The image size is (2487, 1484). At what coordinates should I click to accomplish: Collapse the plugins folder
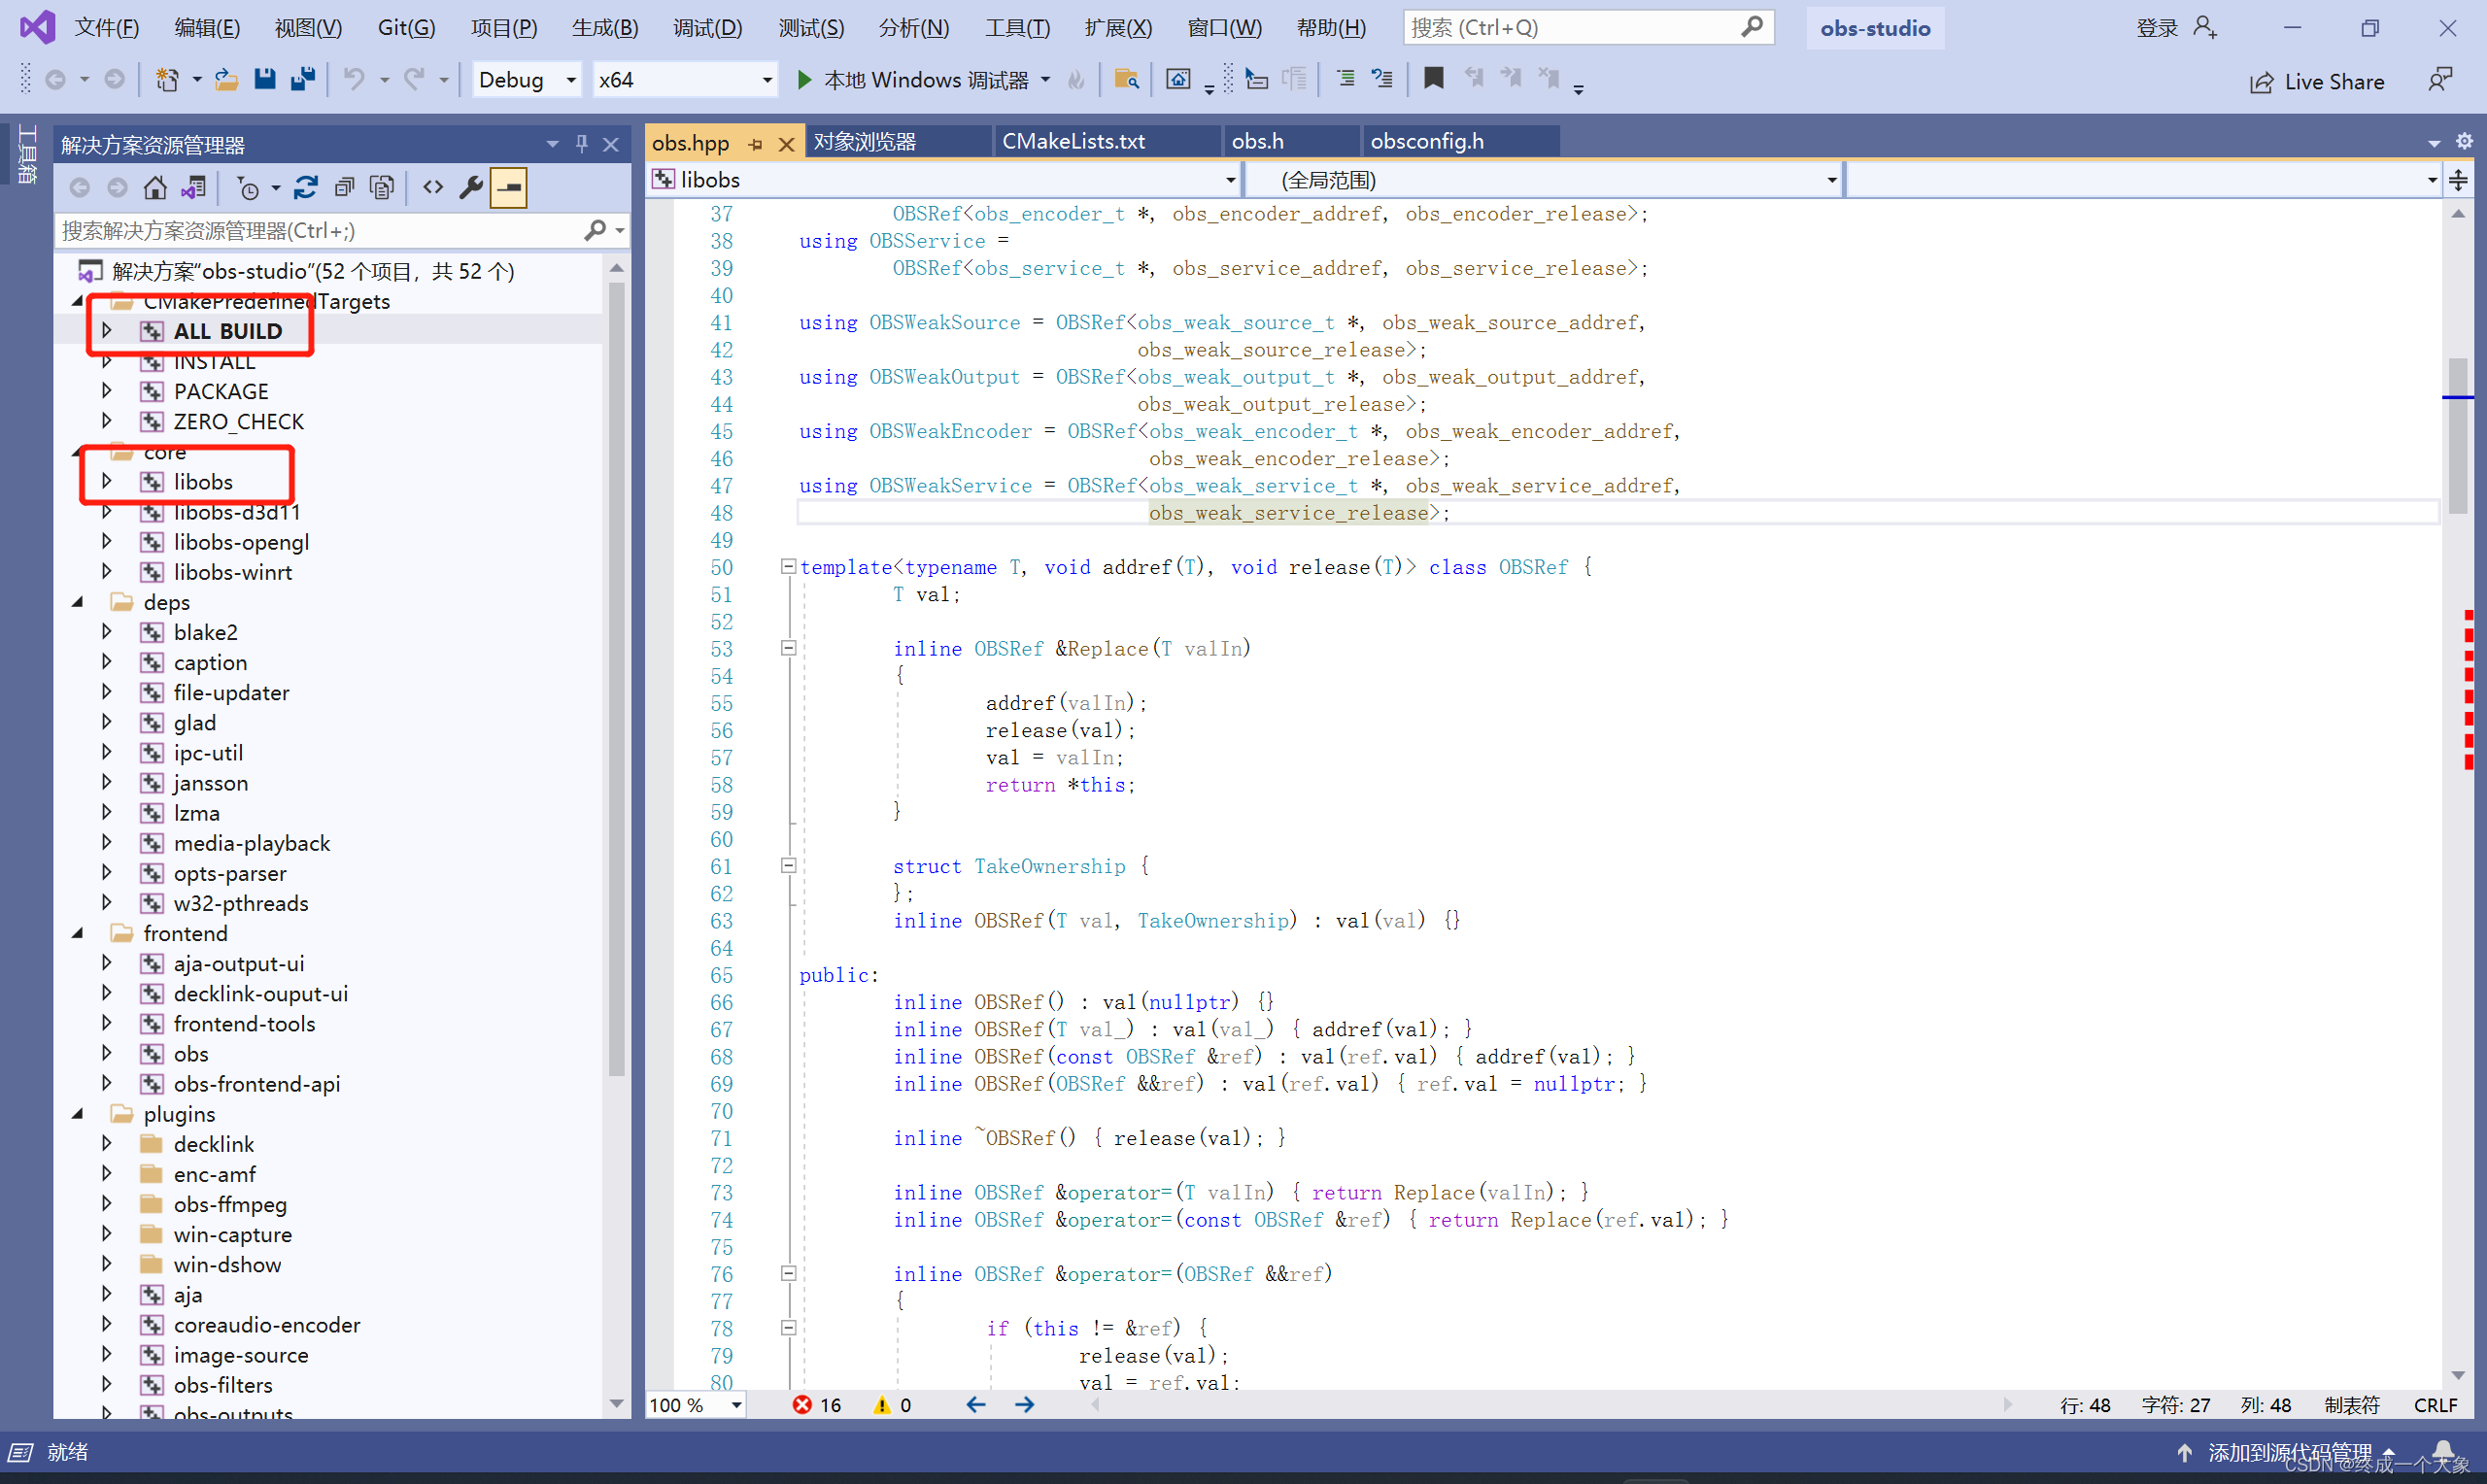pos(78,1114)
